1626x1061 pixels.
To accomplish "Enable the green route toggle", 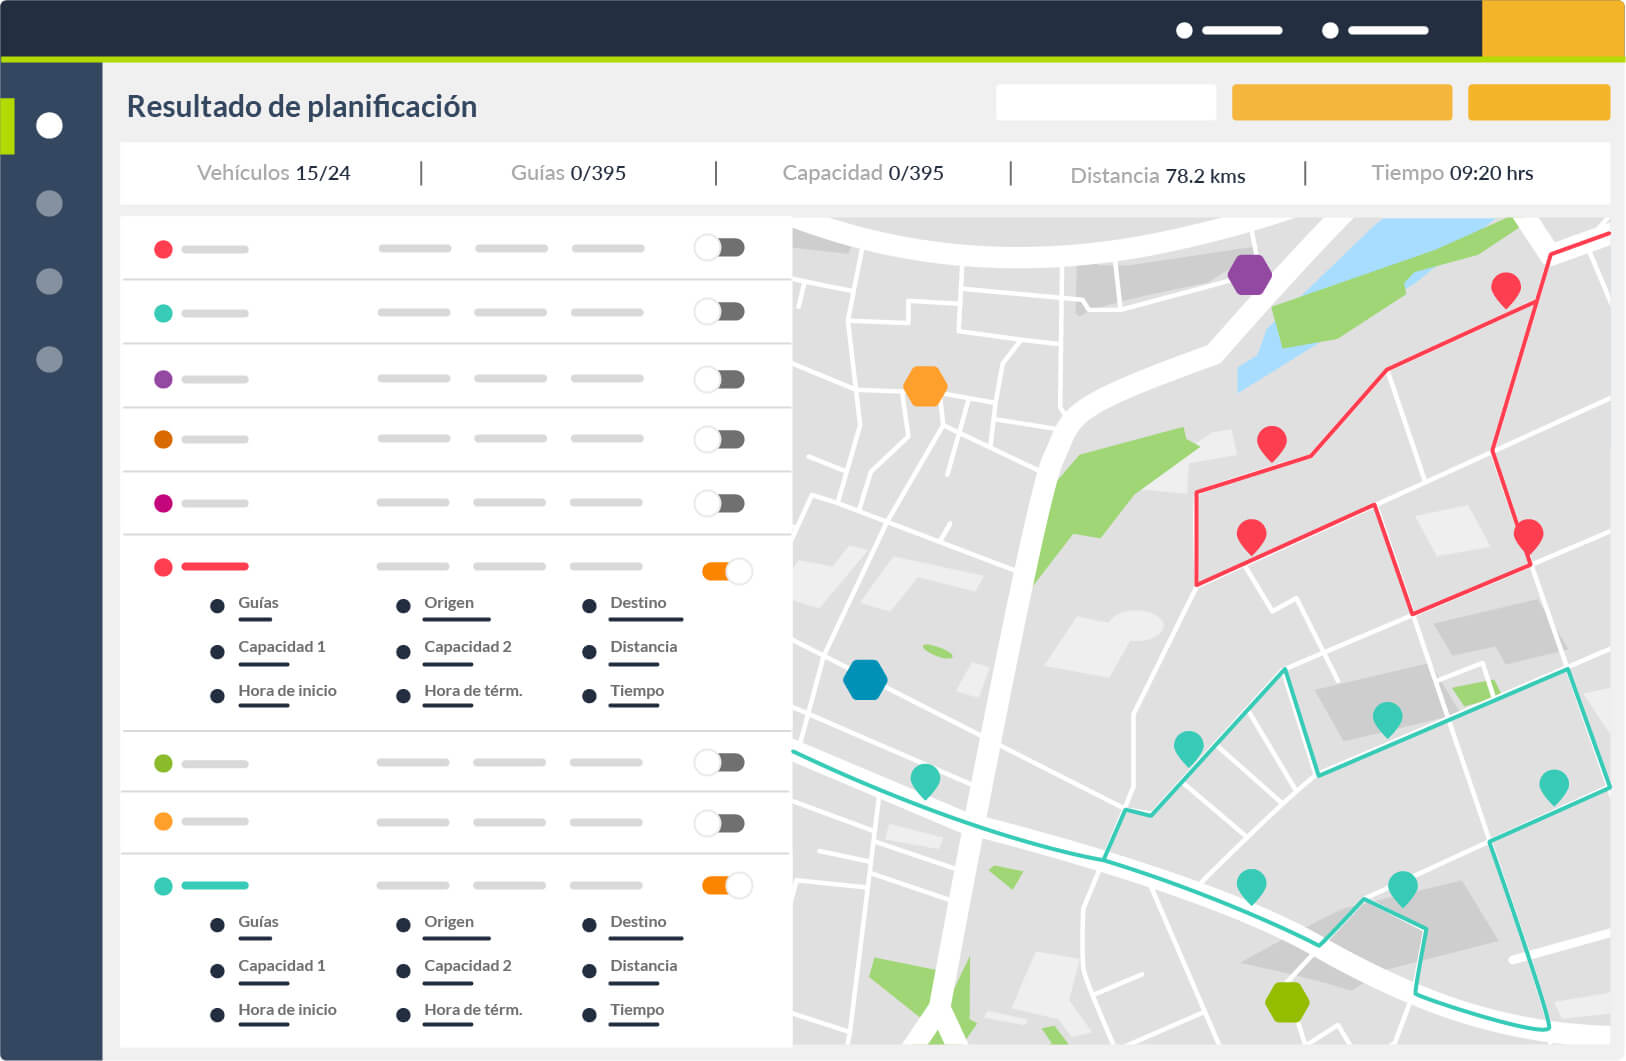I will click(x=720, y=762).
